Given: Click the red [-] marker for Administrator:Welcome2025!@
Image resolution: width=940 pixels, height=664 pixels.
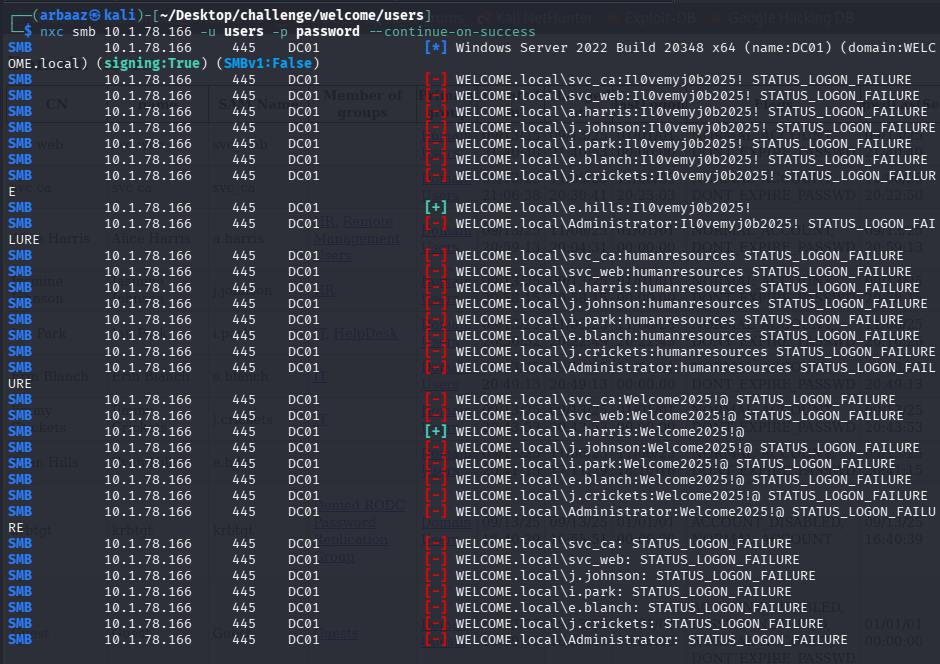Looking at the screenshot, I should point(435,512).
